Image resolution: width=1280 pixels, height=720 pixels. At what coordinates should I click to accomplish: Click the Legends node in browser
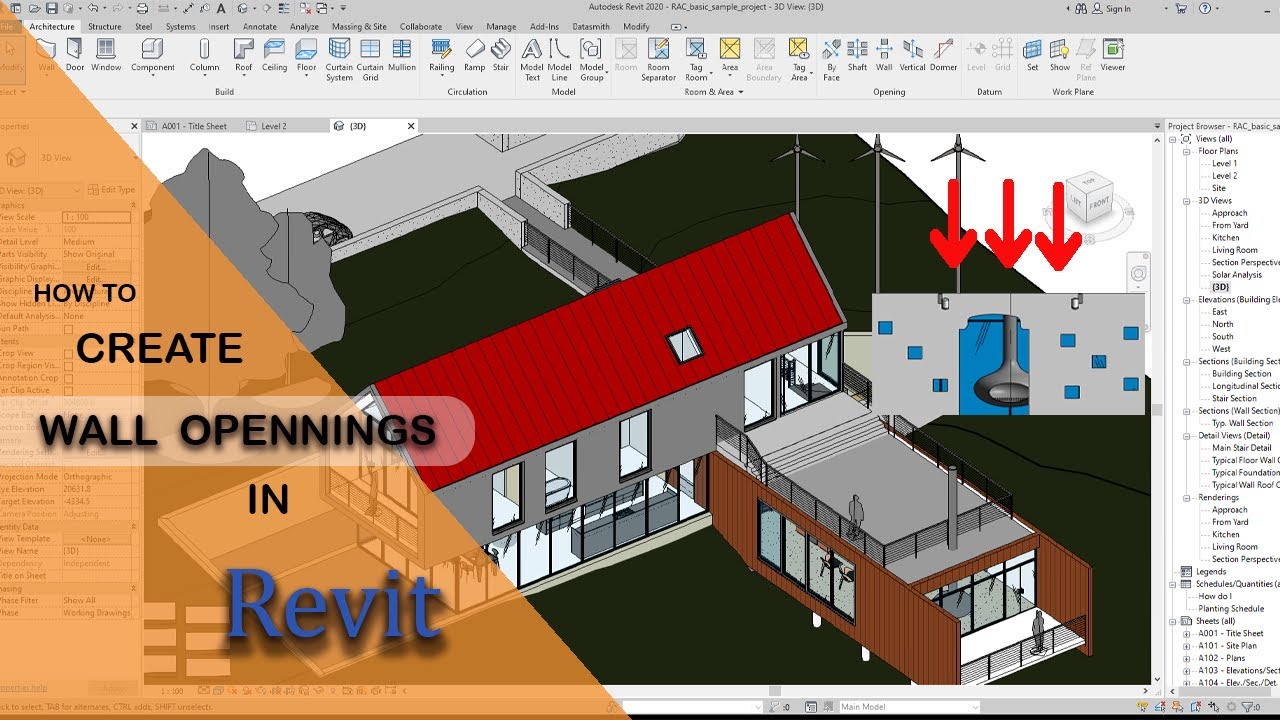click(1211, 572)
